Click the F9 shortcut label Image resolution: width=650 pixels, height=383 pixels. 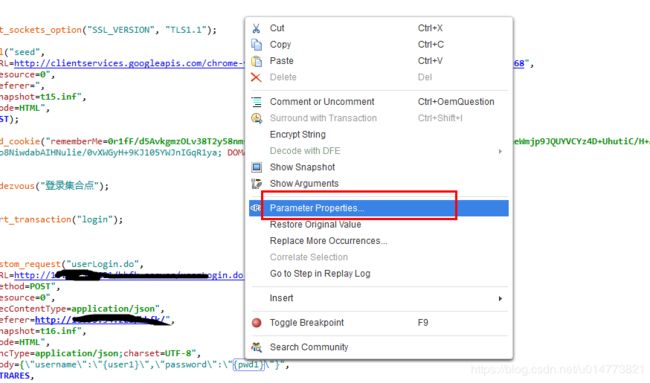(x=423, y=322)
